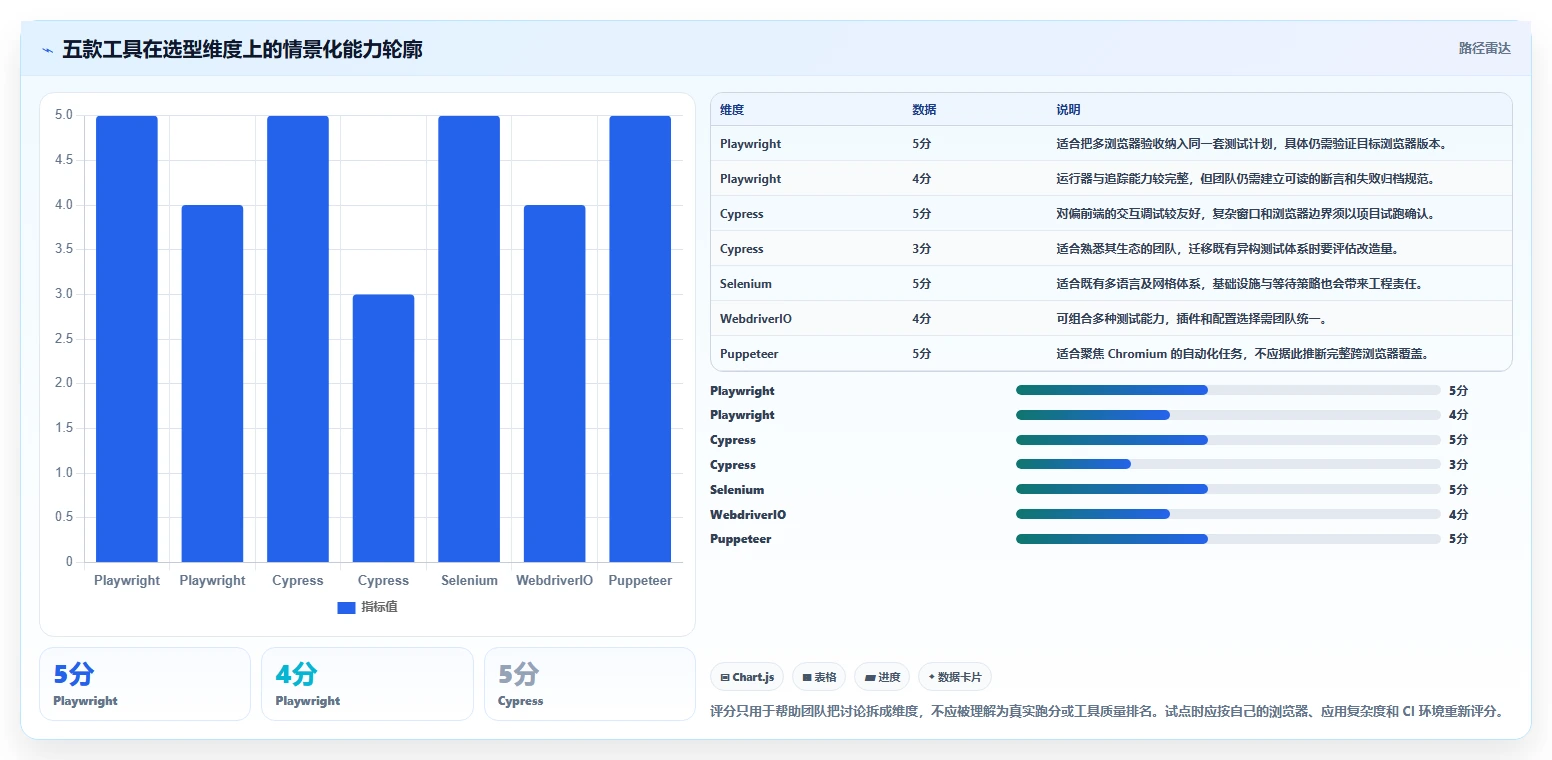Click the 0.5 tick label on the y-axis
The height and width of the screenshot is (760, 1552).
coord(64,517)
